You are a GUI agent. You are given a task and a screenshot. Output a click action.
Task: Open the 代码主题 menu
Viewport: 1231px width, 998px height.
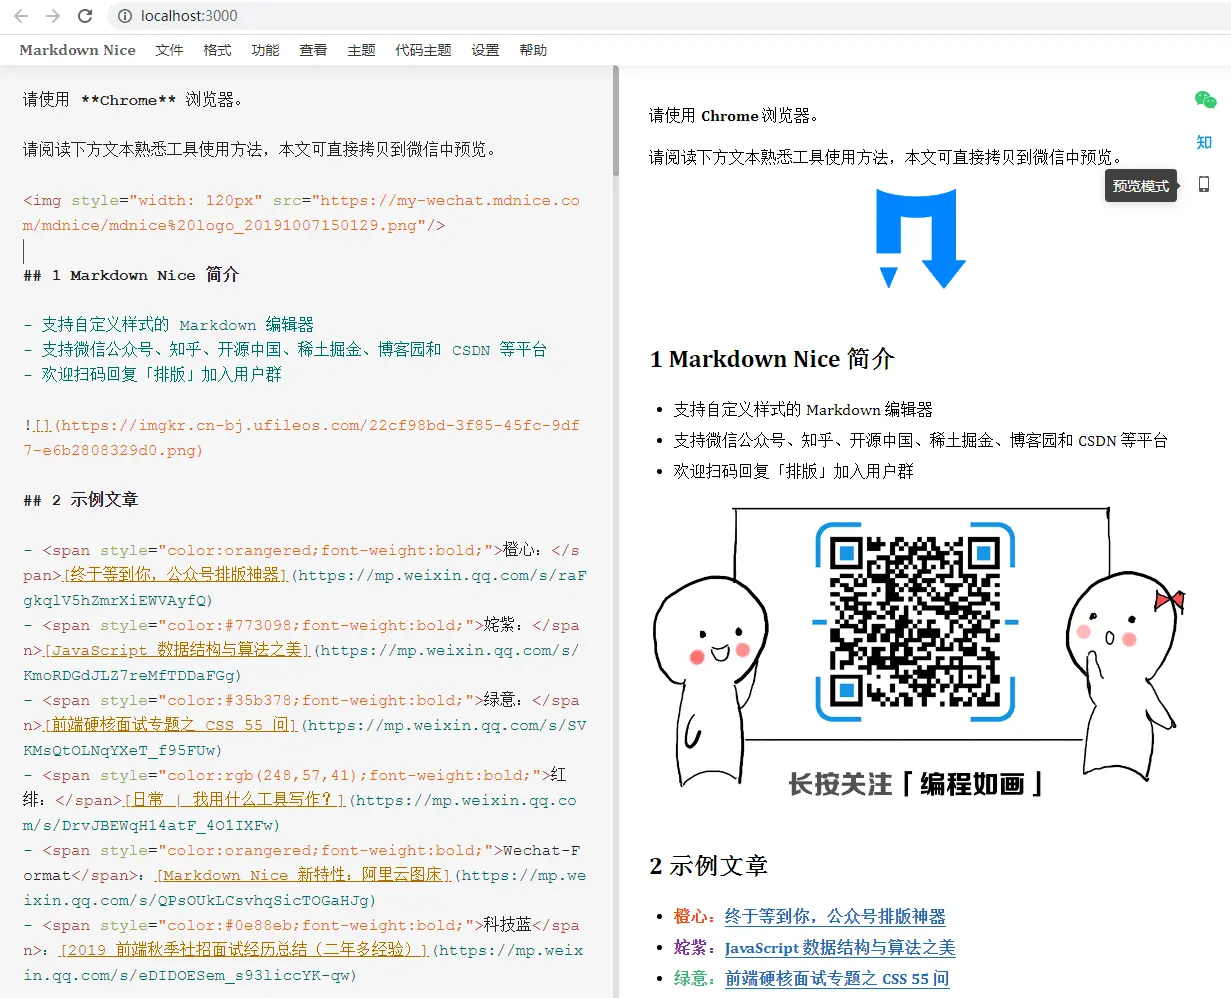pyautogui.click(x=423, y=50)
